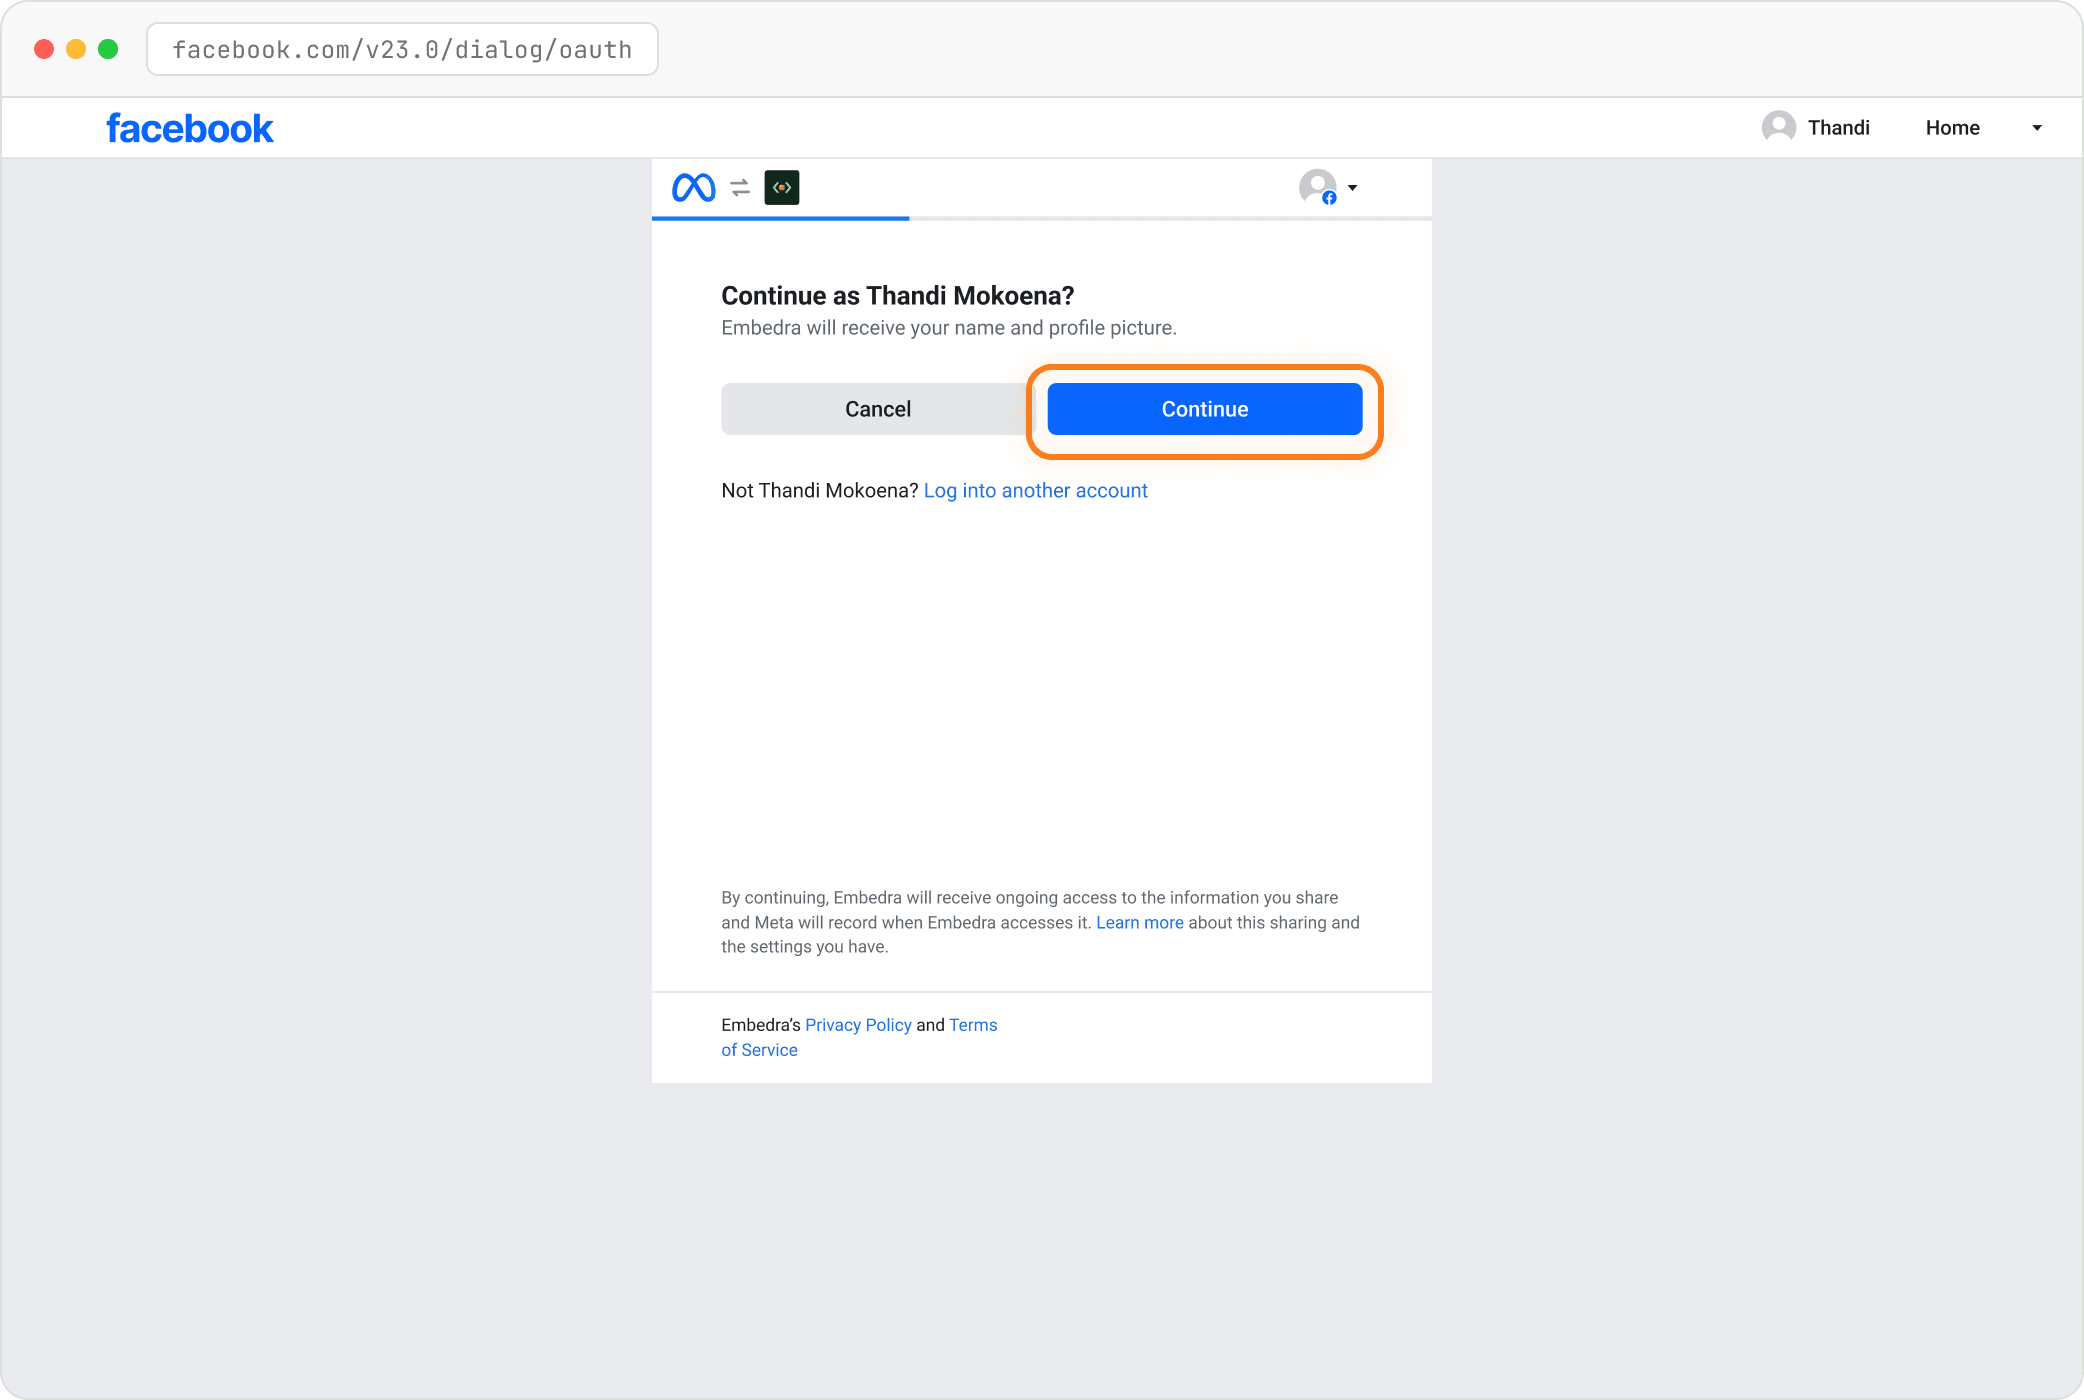Click the yellow minimize window button
The height and width of the screenshot is (1400, 2084).
click(76, 49)
